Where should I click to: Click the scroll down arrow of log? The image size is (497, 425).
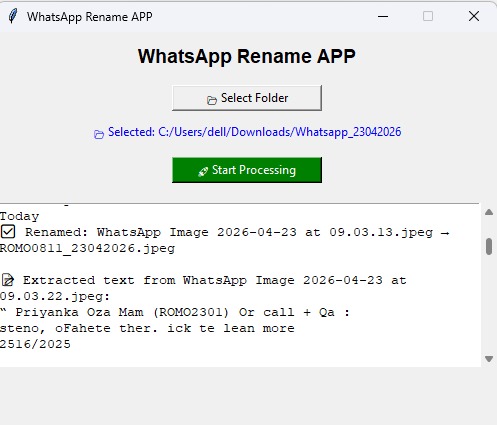pyautogui.click(x=489, y=359)
